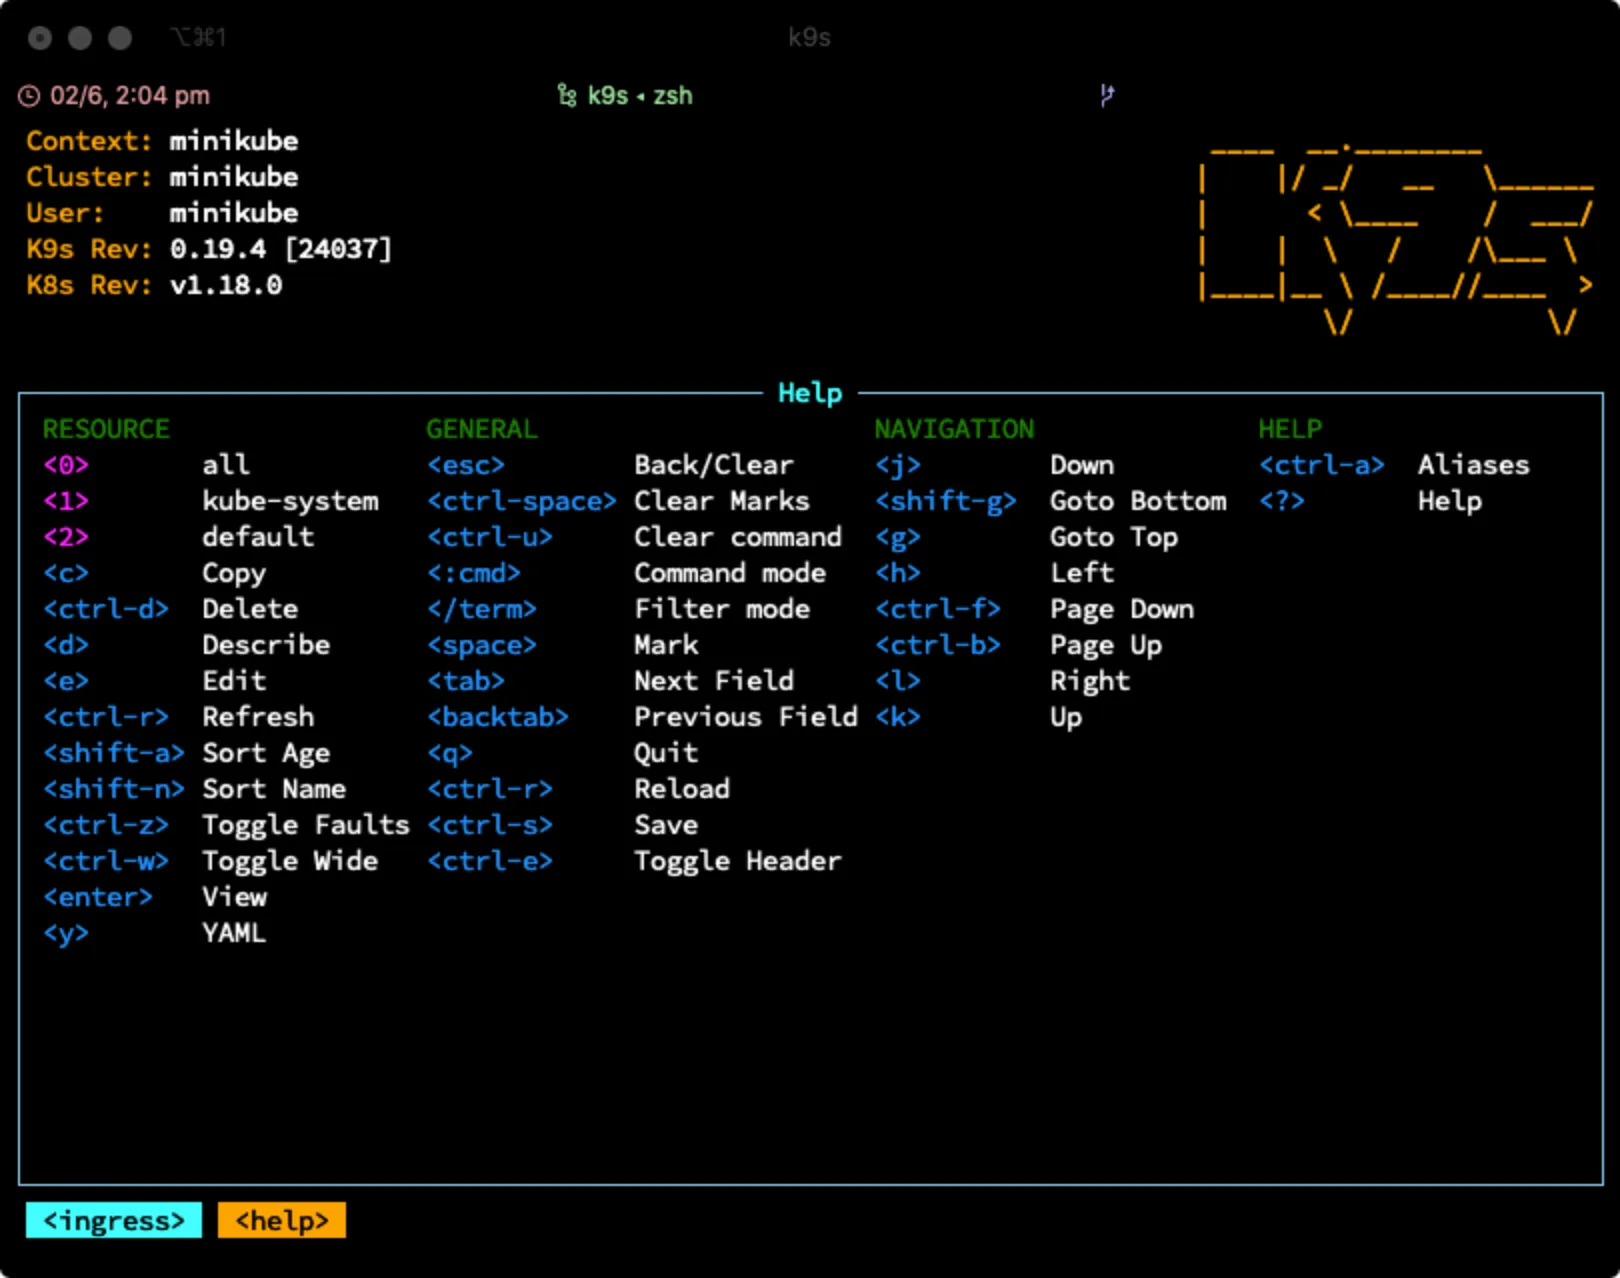Viewport: 1620px width, 1278px height.
Task: Click the <j> key label
Action: [x=898, y=465]
